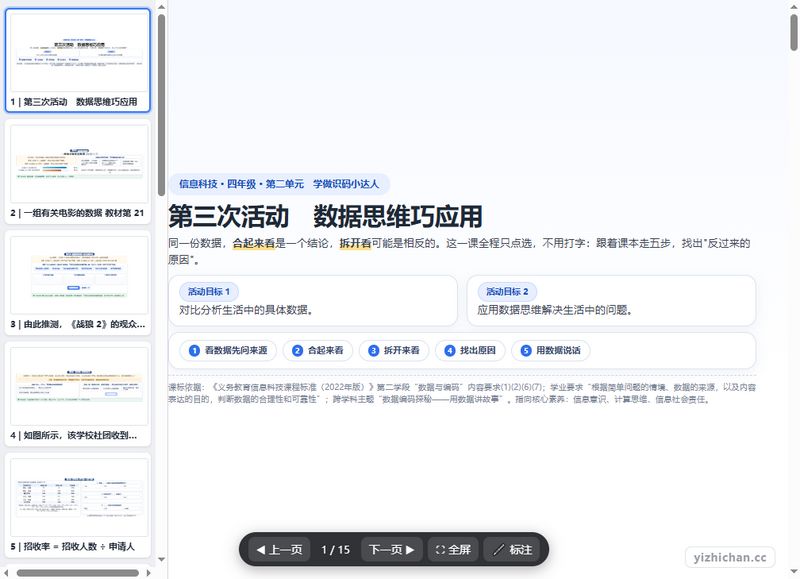Click the heading 第三次活动 数据思维巧应用
This screenshot has width=800, height=579.
326,216
